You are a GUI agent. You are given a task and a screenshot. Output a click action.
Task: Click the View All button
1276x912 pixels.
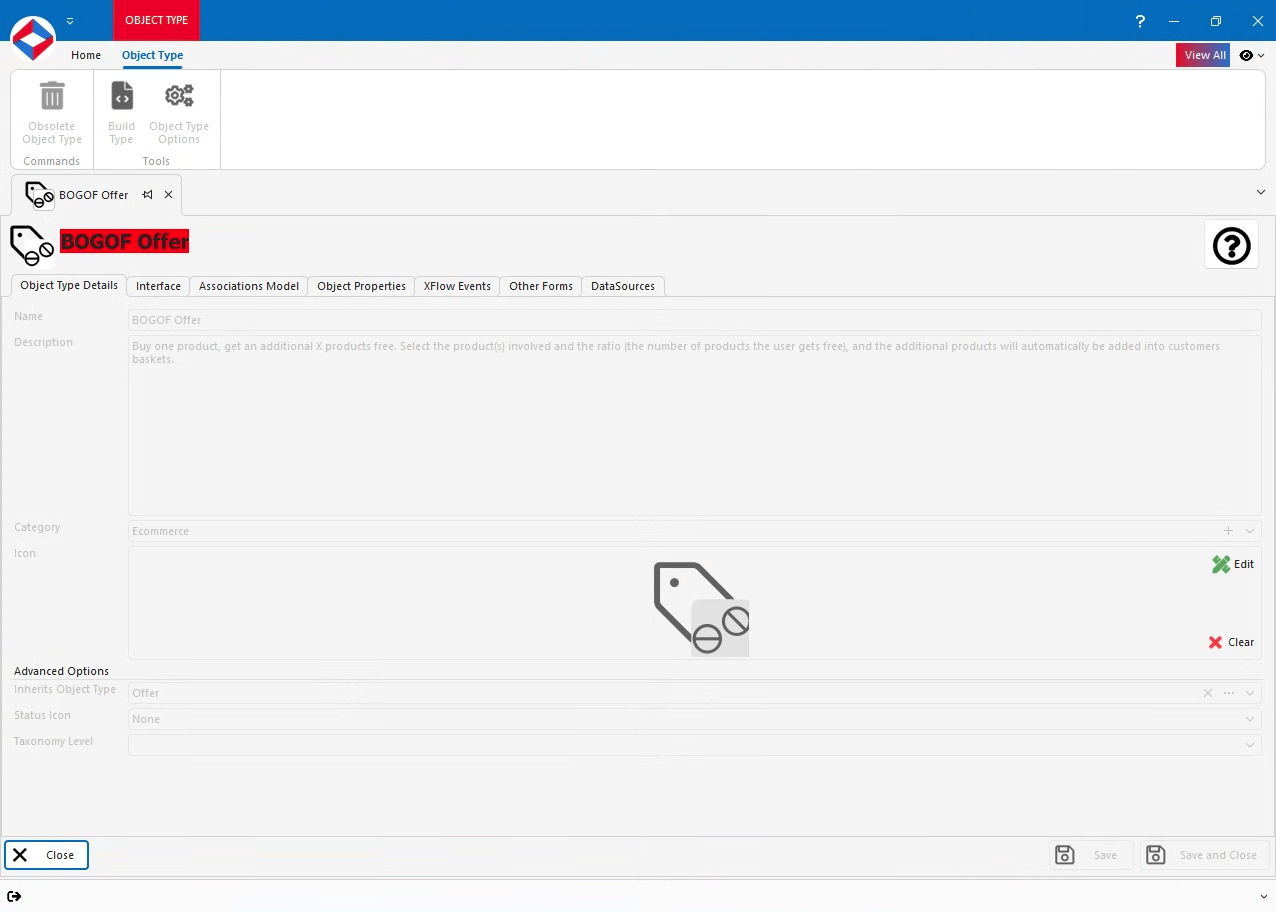[1203, 55]
